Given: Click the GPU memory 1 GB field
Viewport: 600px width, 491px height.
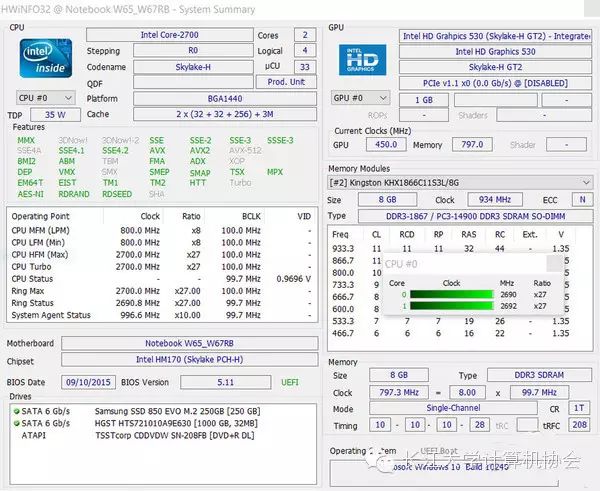Looking at the screenshot, I should [x=424, y=100].
